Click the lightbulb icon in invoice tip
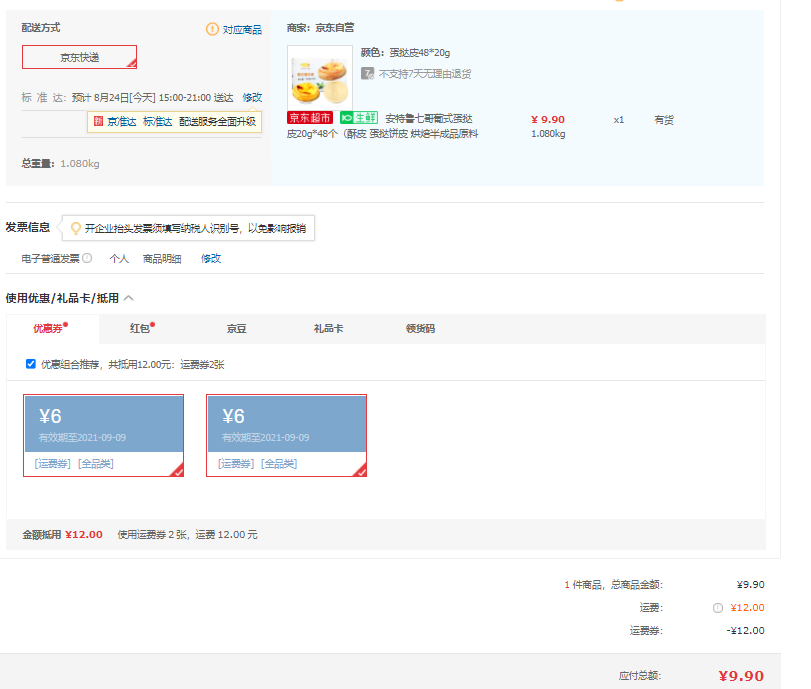This screenshot has height=689, width=811. [x=75, y=228]
